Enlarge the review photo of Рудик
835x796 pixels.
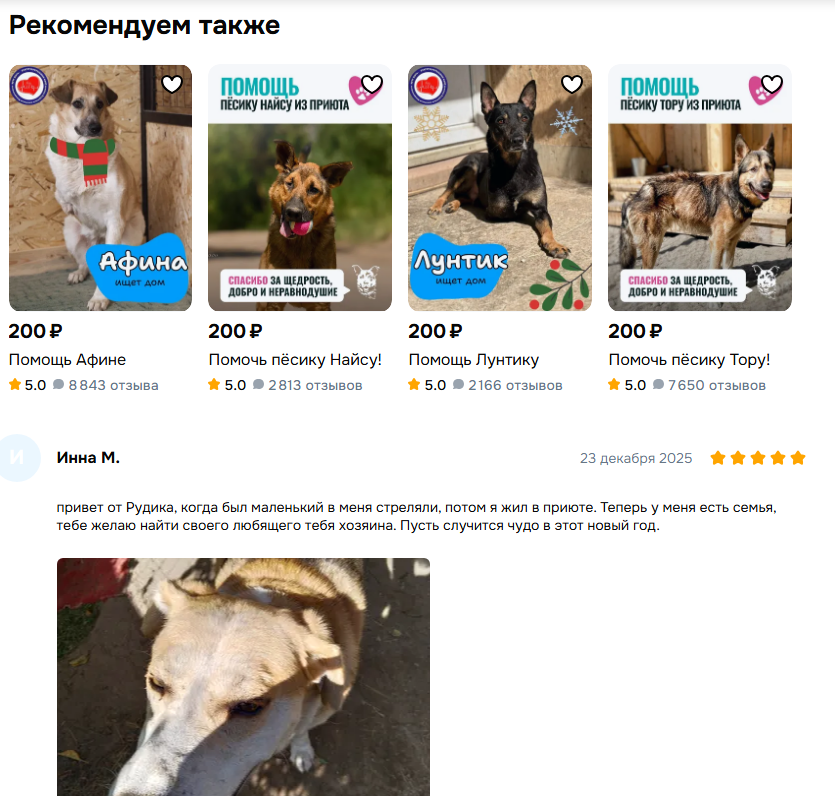[x=243, y=677]
